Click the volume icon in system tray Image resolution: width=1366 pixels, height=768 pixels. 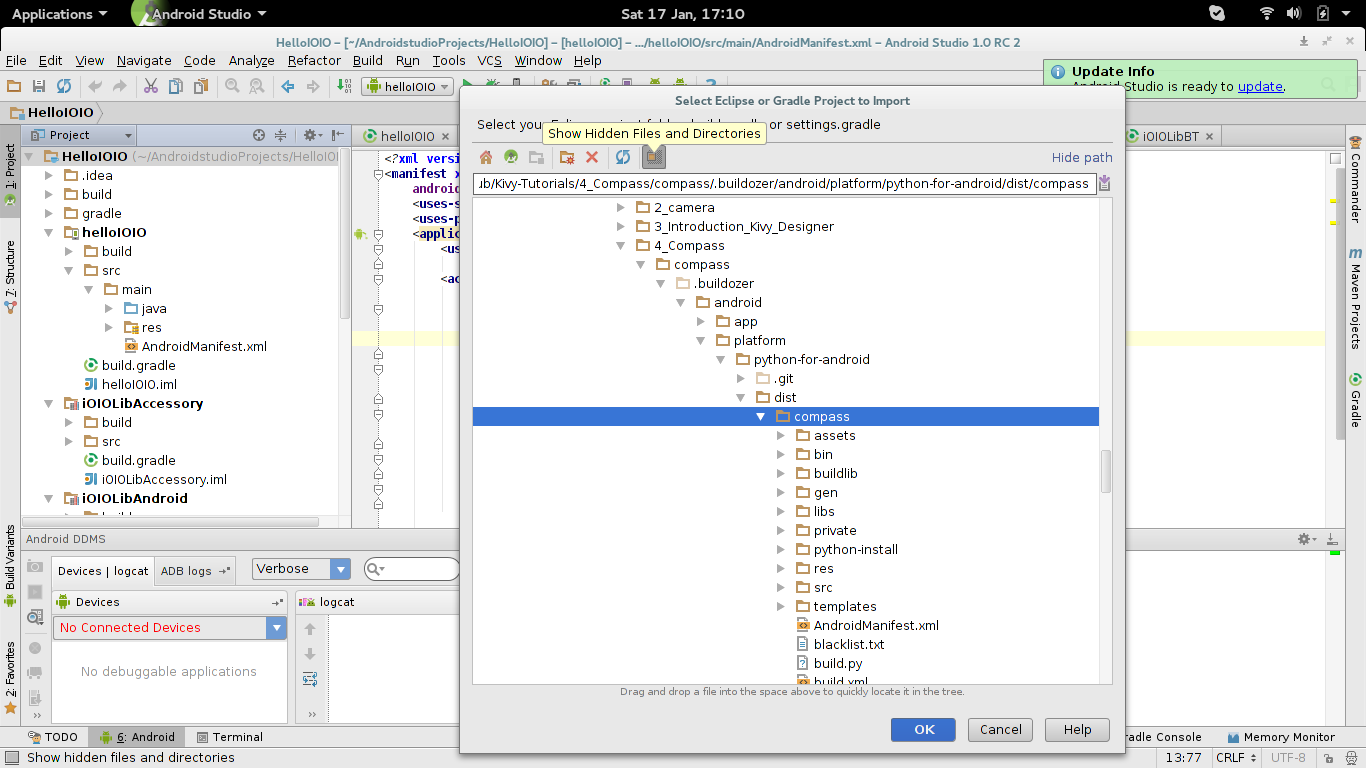(1294, 14)
